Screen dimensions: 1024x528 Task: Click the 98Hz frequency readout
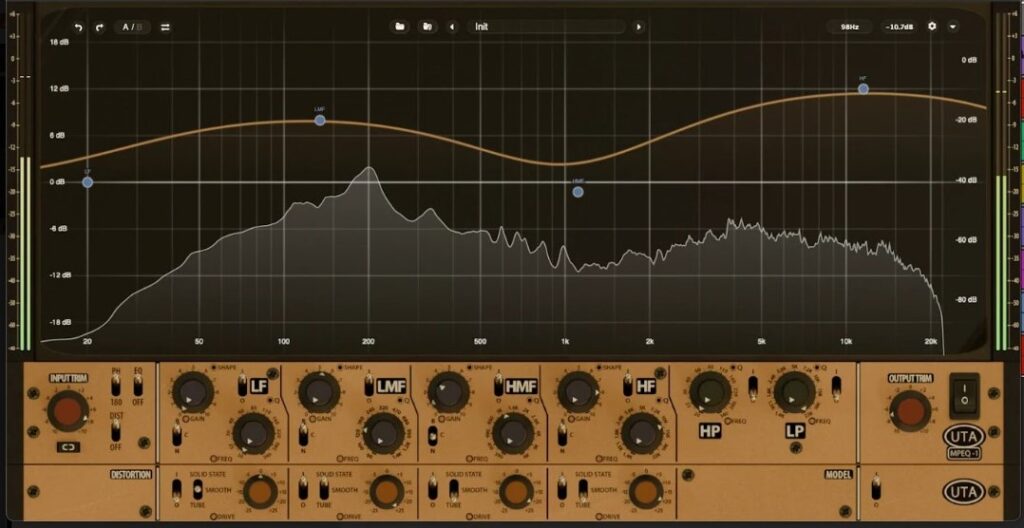pyautogui.click(x=849, y=27)
